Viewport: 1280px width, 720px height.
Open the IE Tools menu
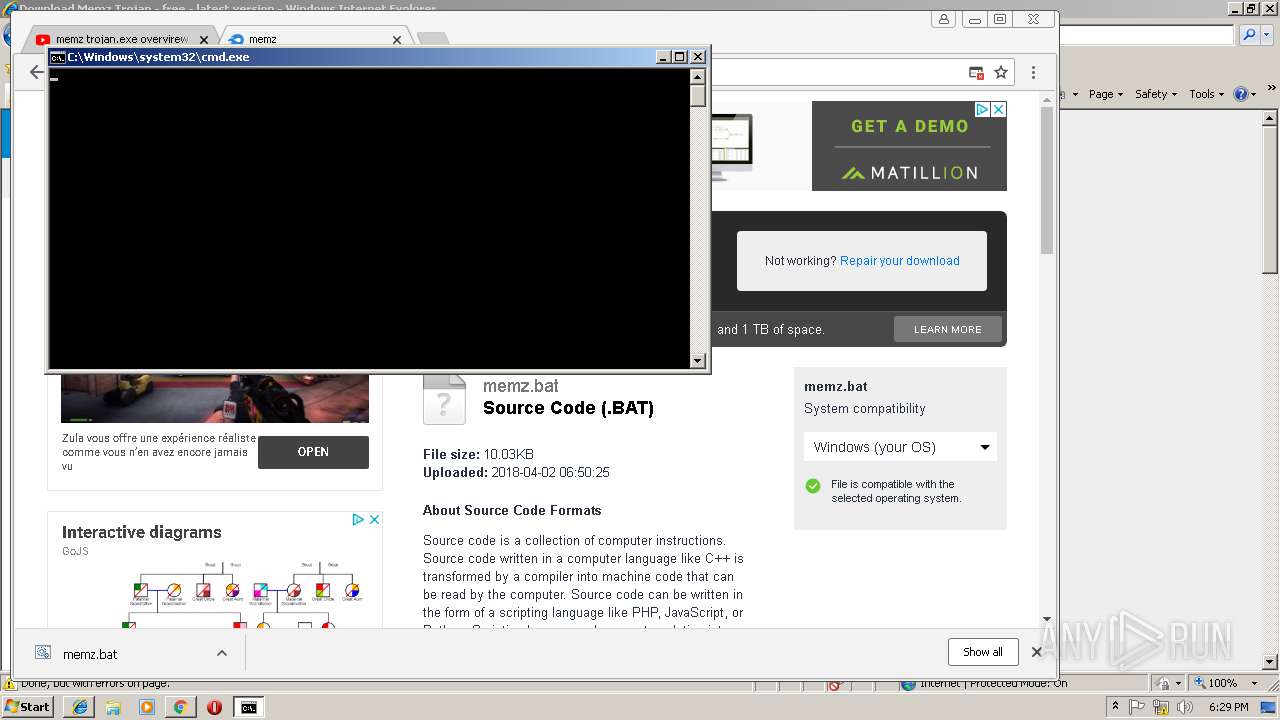[1207, 94]
